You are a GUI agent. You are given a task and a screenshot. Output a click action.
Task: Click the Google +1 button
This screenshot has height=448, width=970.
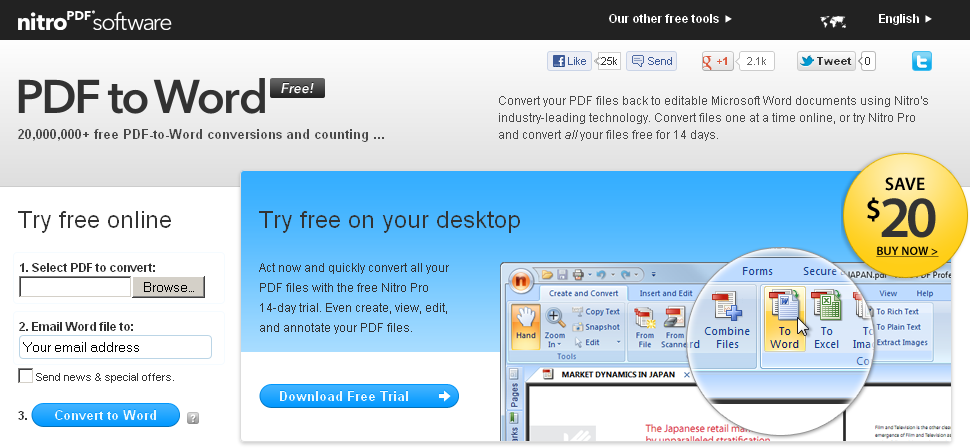[x=718, y=61]
